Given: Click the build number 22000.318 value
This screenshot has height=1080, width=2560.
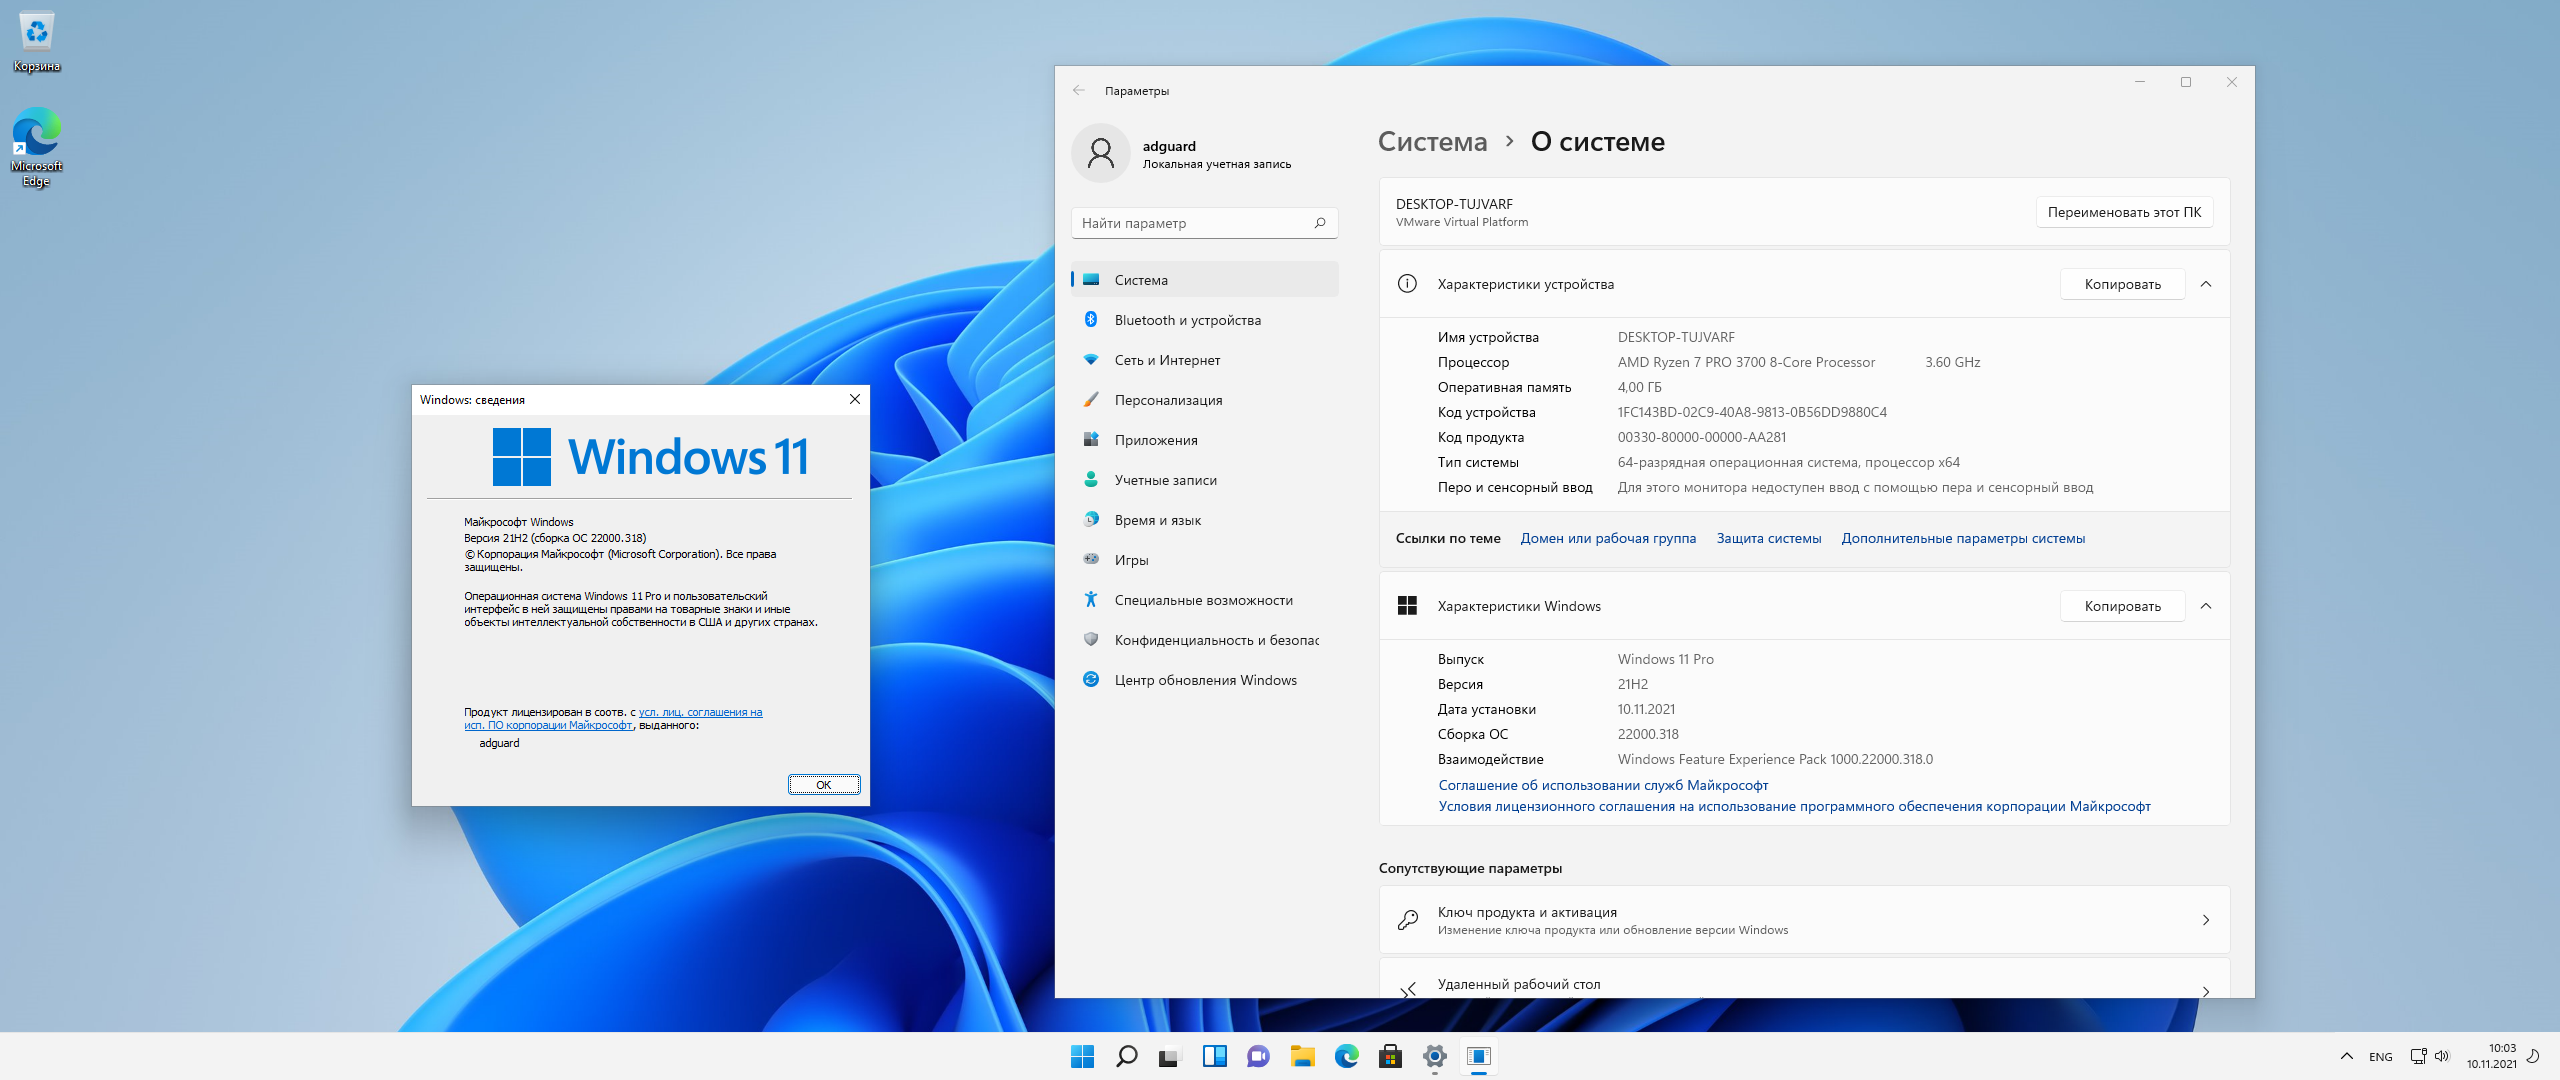Looking at the screenshot, I should point(1648,734).
